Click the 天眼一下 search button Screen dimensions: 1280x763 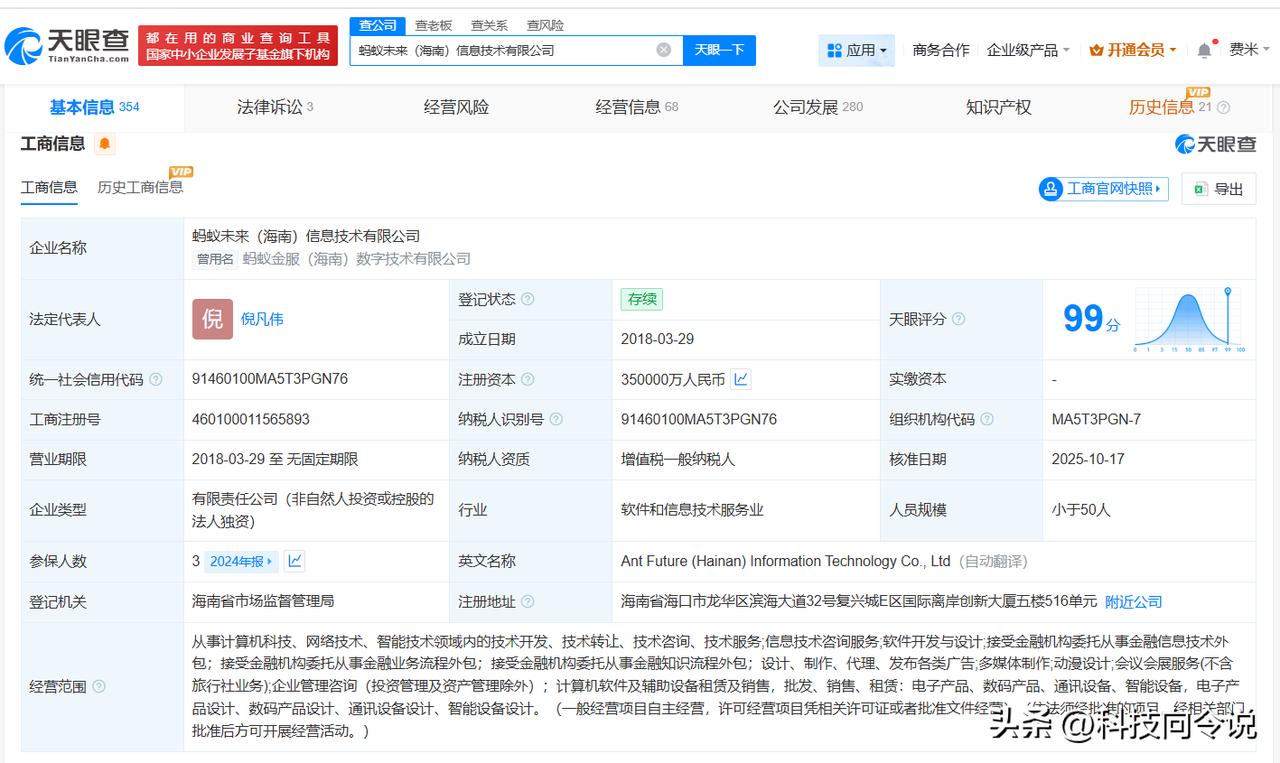[x=719, y=50]
